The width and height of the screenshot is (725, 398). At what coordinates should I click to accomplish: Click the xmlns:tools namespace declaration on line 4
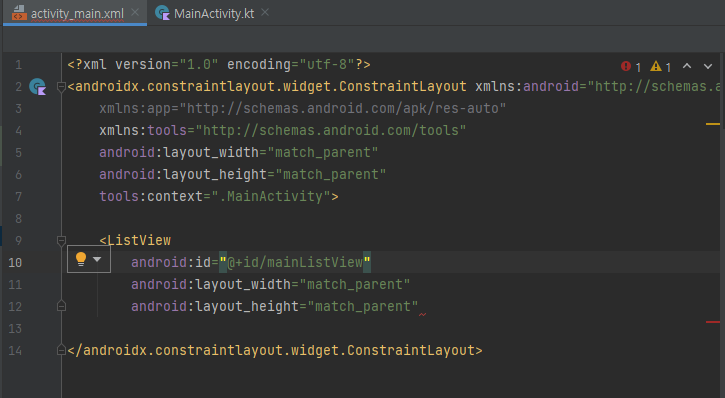point(283,130)
